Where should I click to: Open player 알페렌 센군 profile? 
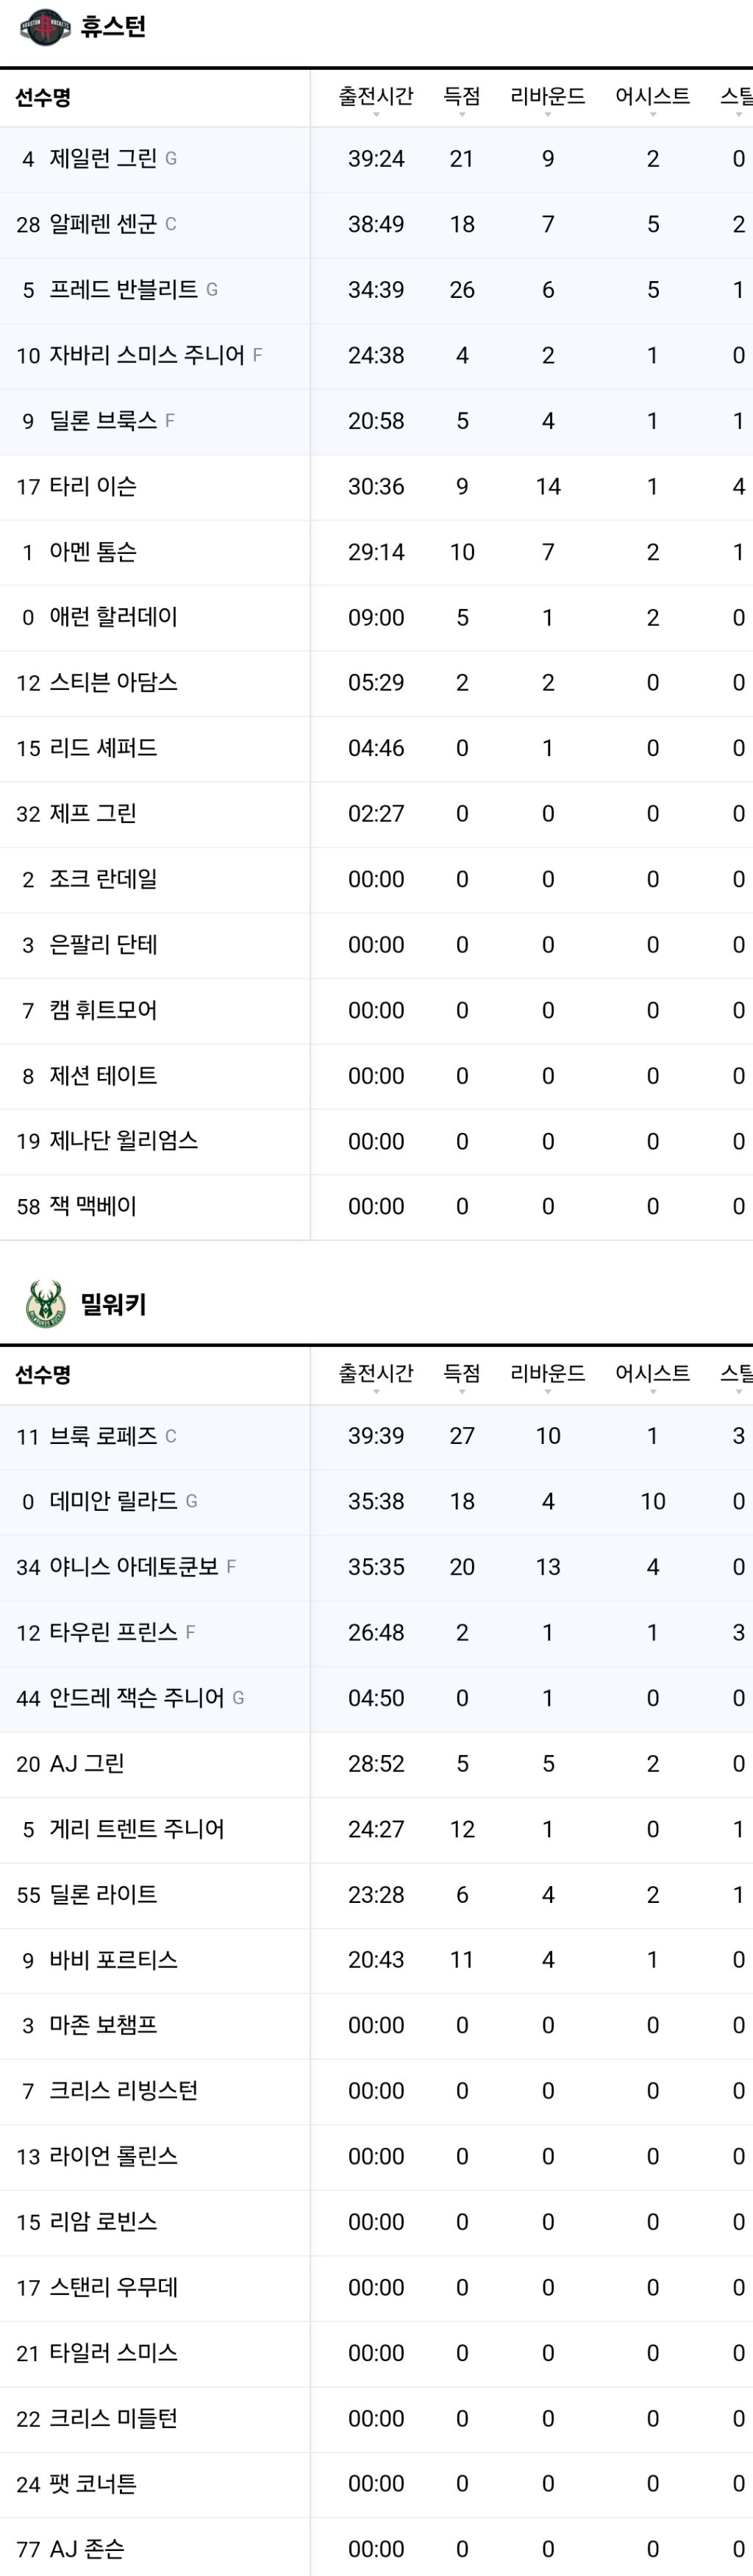[103, 224]
